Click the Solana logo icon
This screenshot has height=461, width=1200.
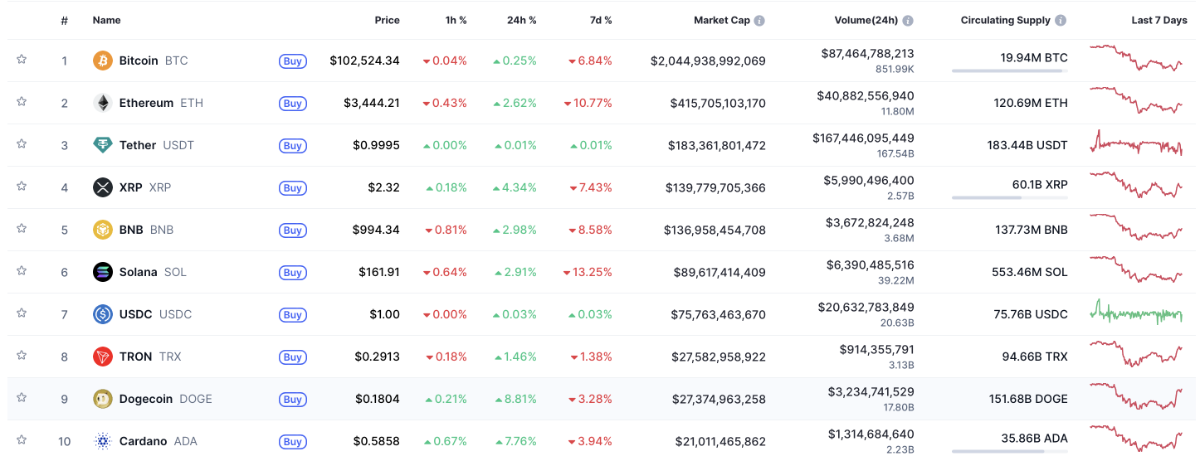(102, 272)
